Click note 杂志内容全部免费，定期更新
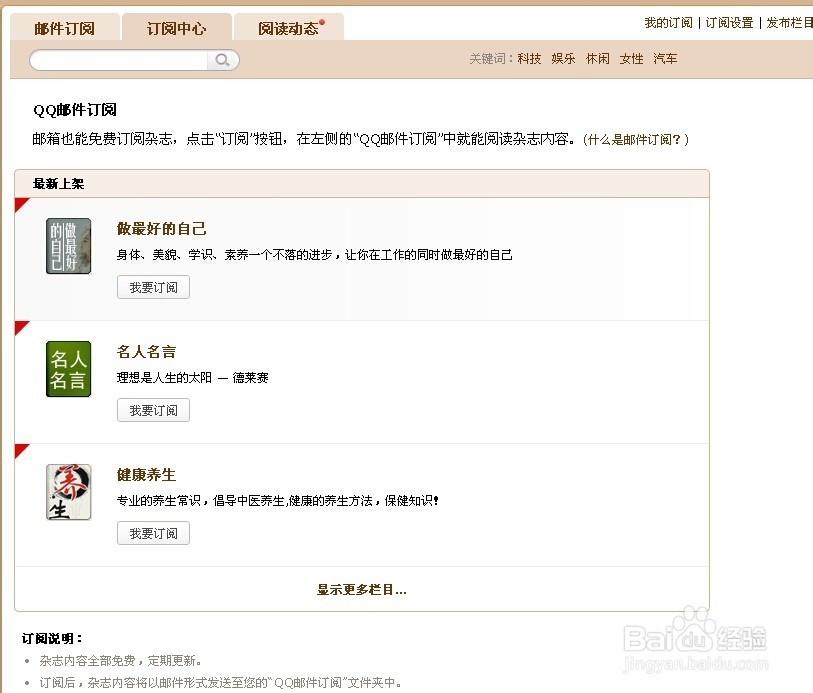This screenshot has height=693, width=813. point(120,661)
